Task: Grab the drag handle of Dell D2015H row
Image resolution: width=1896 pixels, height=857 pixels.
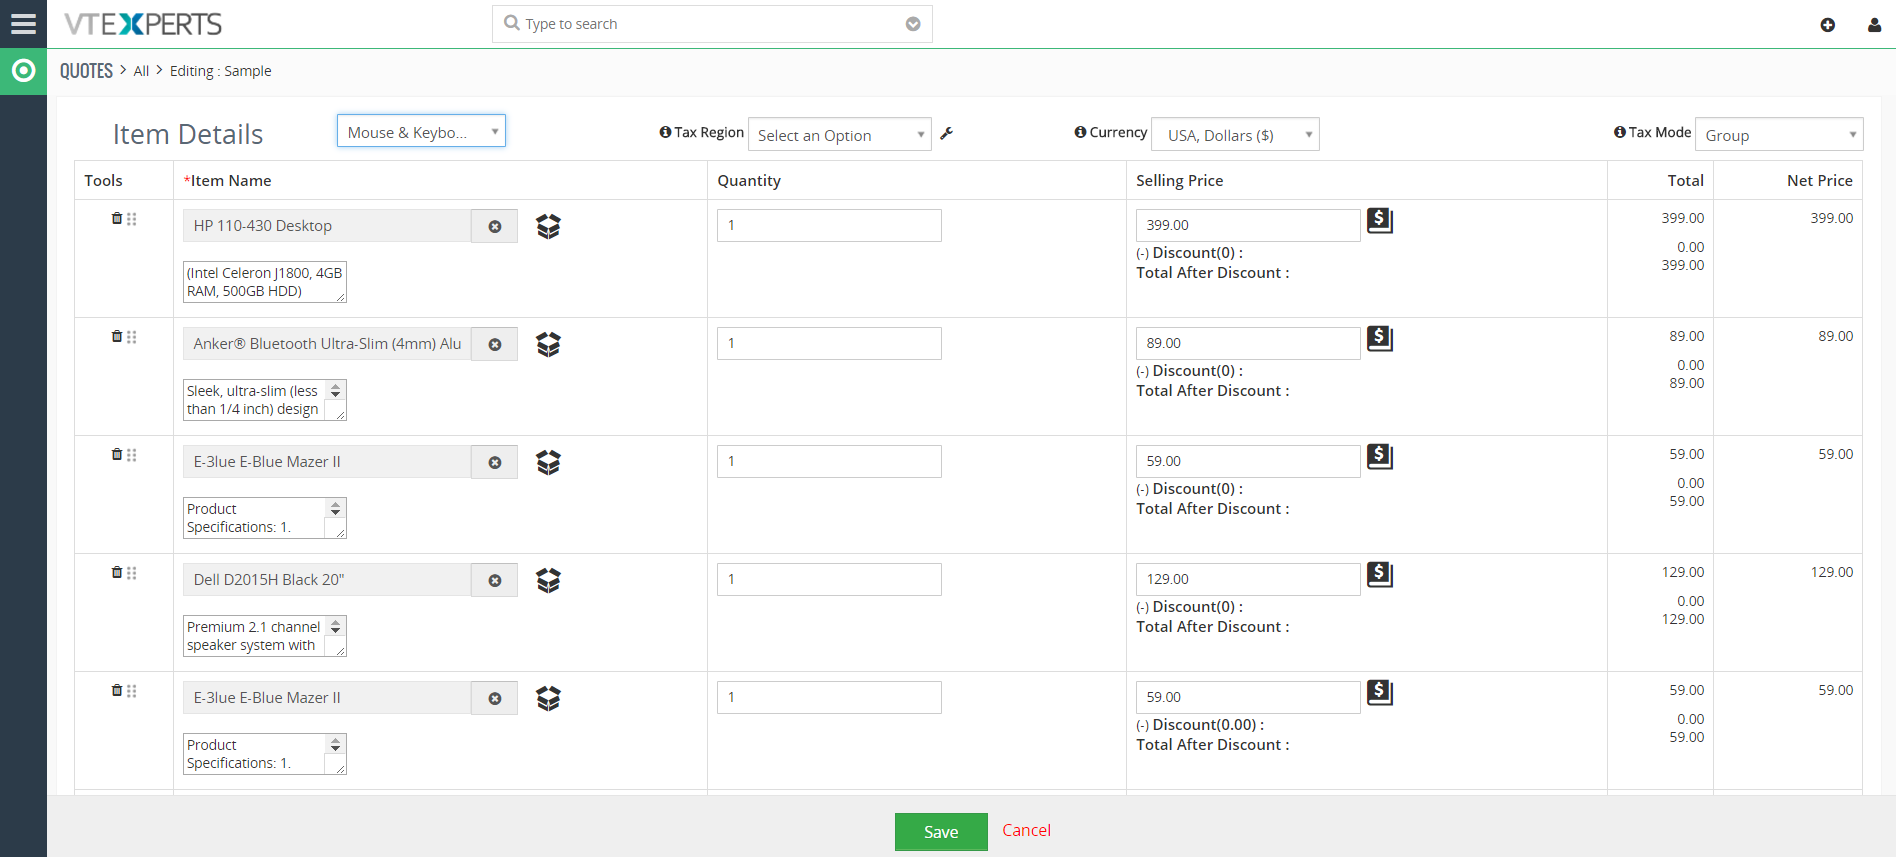Action: (132, 573)
